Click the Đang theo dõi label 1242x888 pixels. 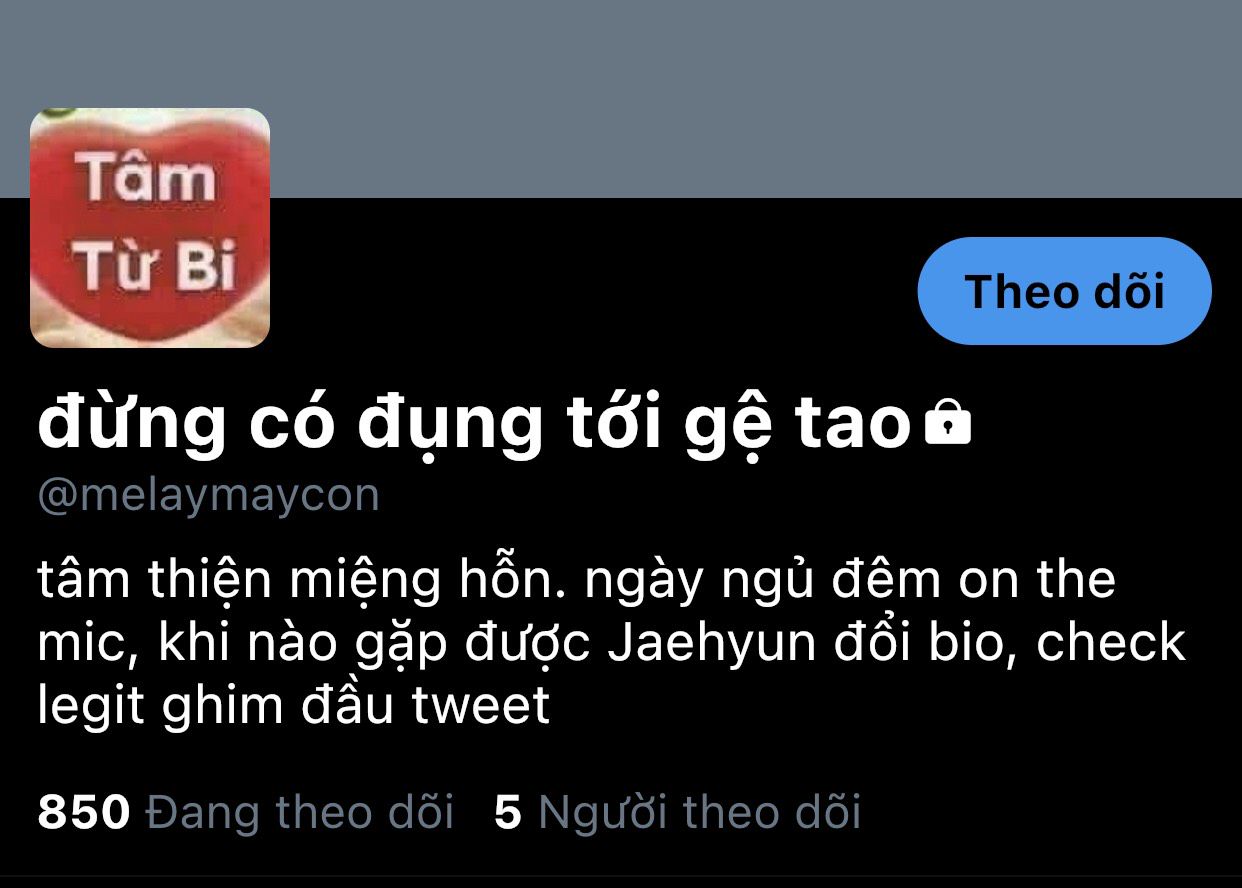tap(300, 811)
